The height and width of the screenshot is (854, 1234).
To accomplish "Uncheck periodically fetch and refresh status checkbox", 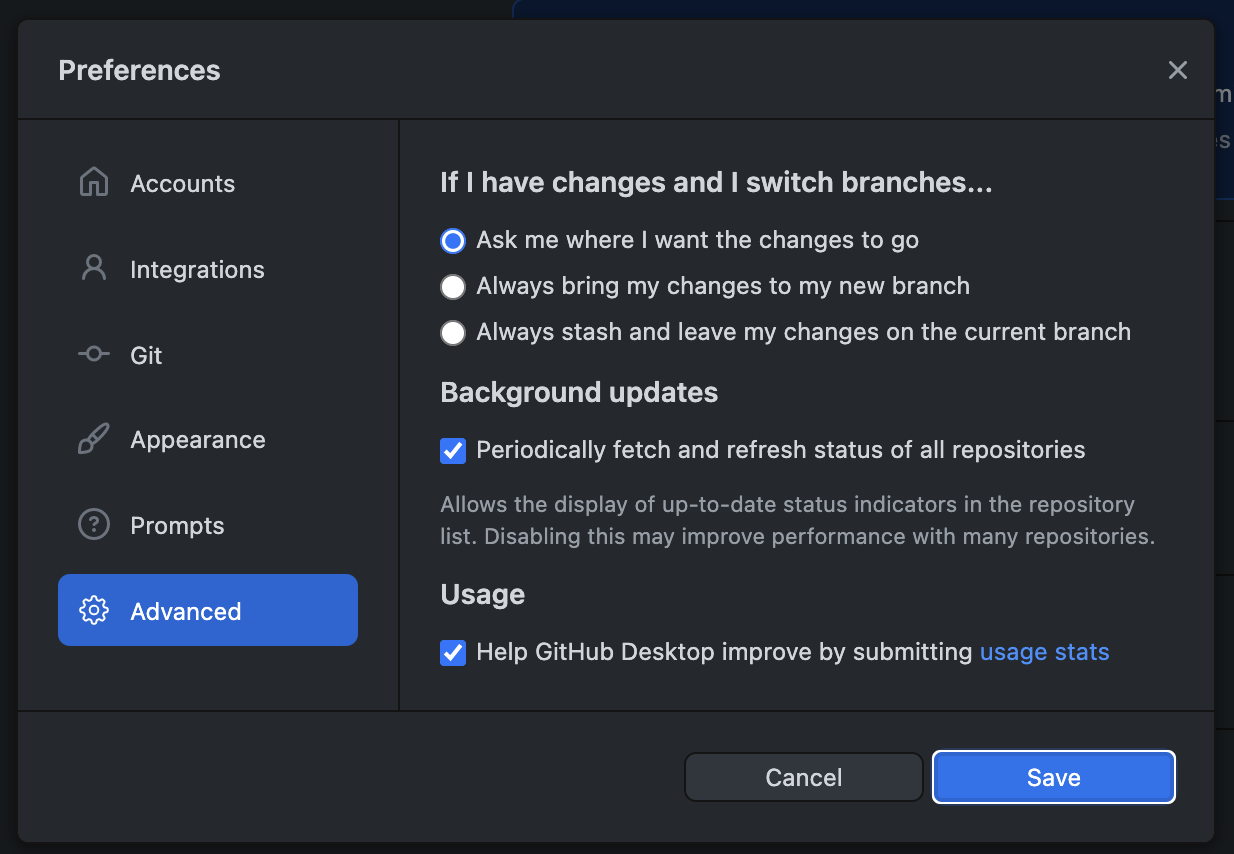I will pos(453,451).
